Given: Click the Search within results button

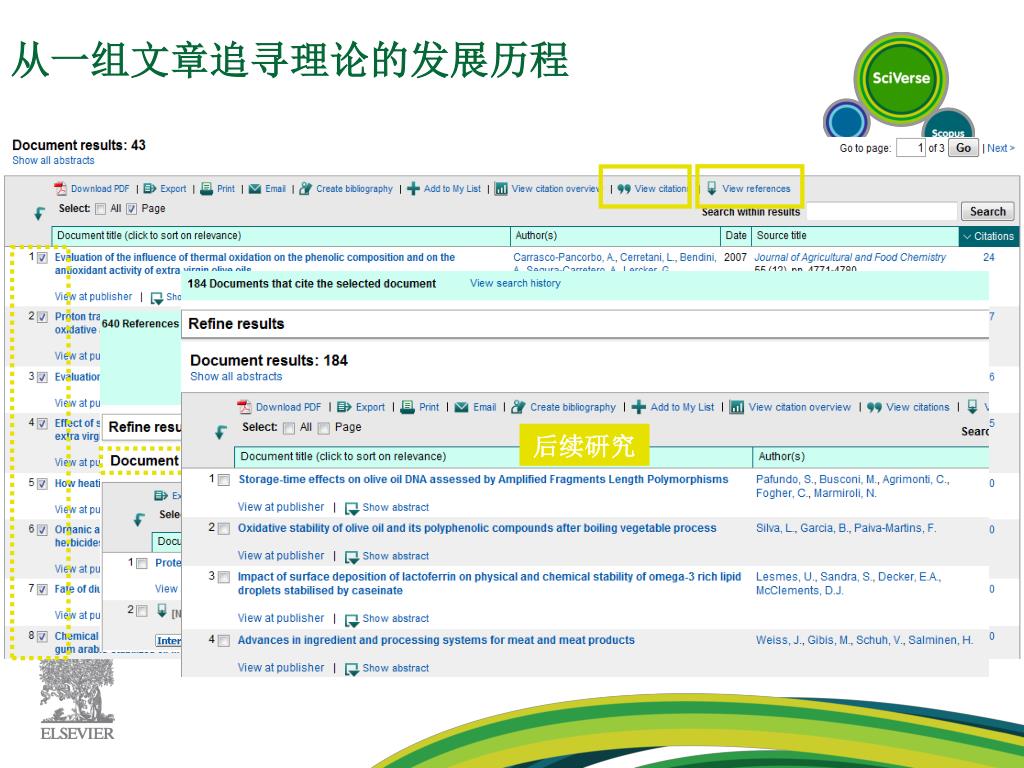Looking at the screenshot, I should point(987,212).
